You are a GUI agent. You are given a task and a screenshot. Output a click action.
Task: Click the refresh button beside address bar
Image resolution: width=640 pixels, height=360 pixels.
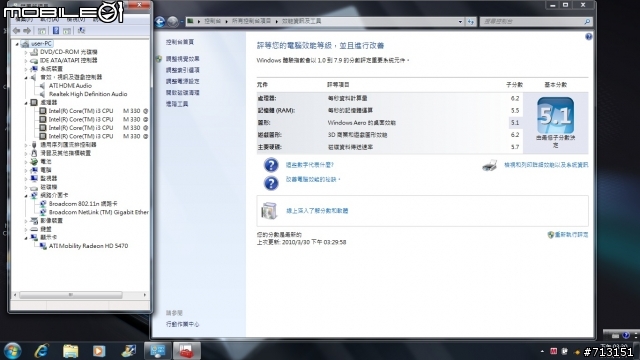coord(471,22)
